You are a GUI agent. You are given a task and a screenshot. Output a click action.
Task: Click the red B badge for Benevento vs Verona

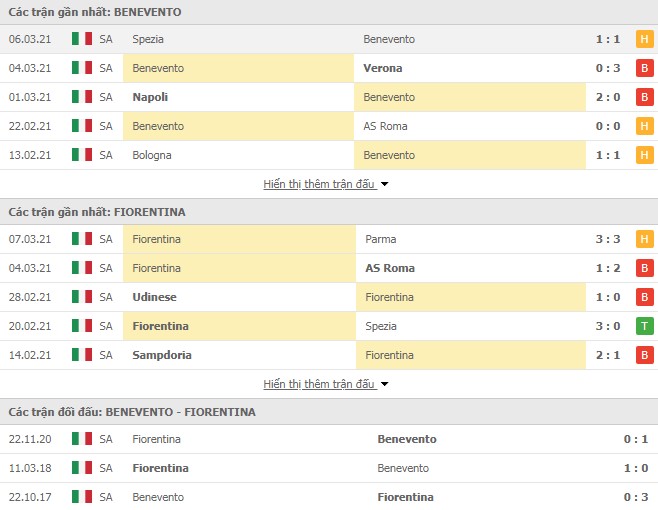coord(644,68)
